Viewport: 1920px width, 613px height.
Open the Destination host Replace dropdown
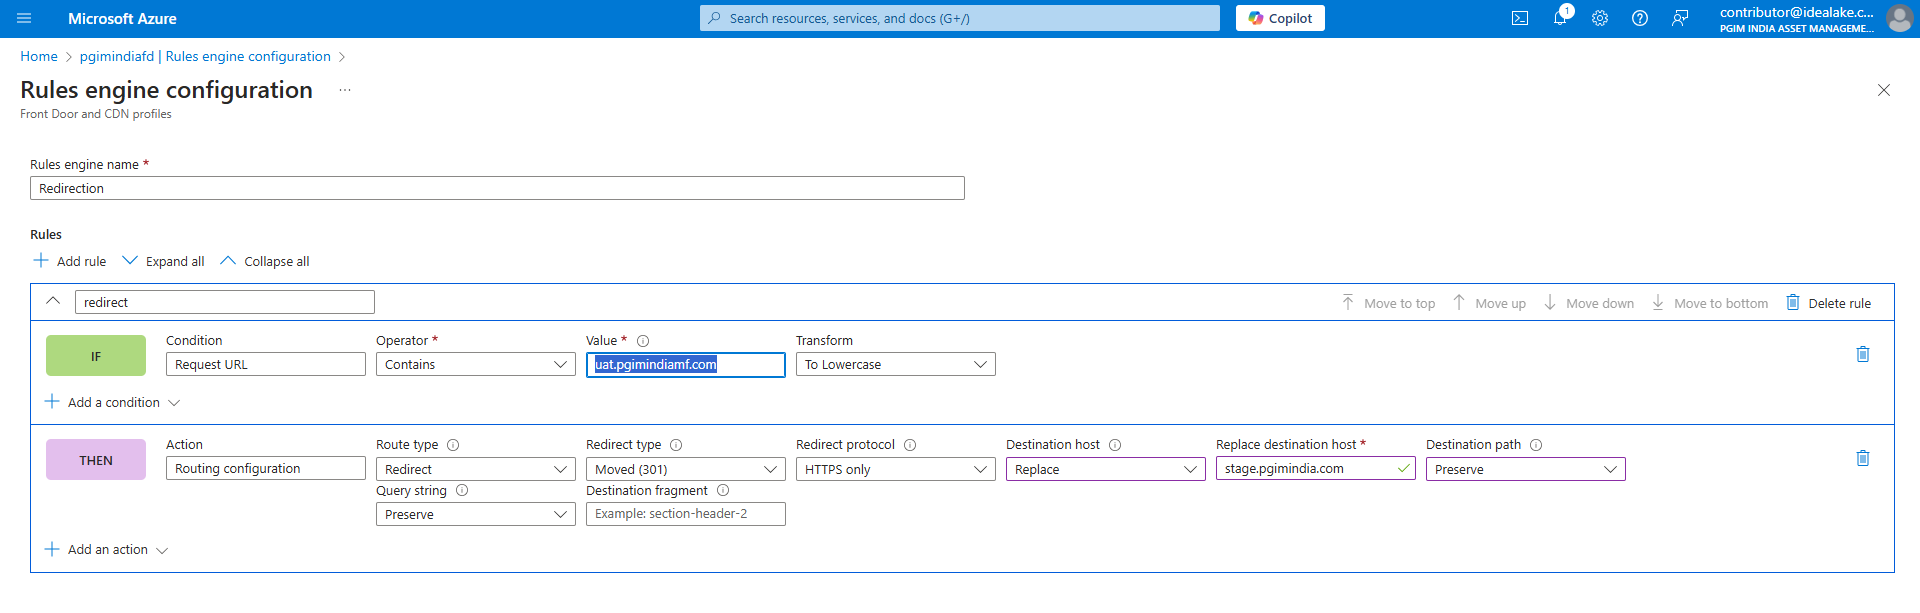tap(1106, 469)
